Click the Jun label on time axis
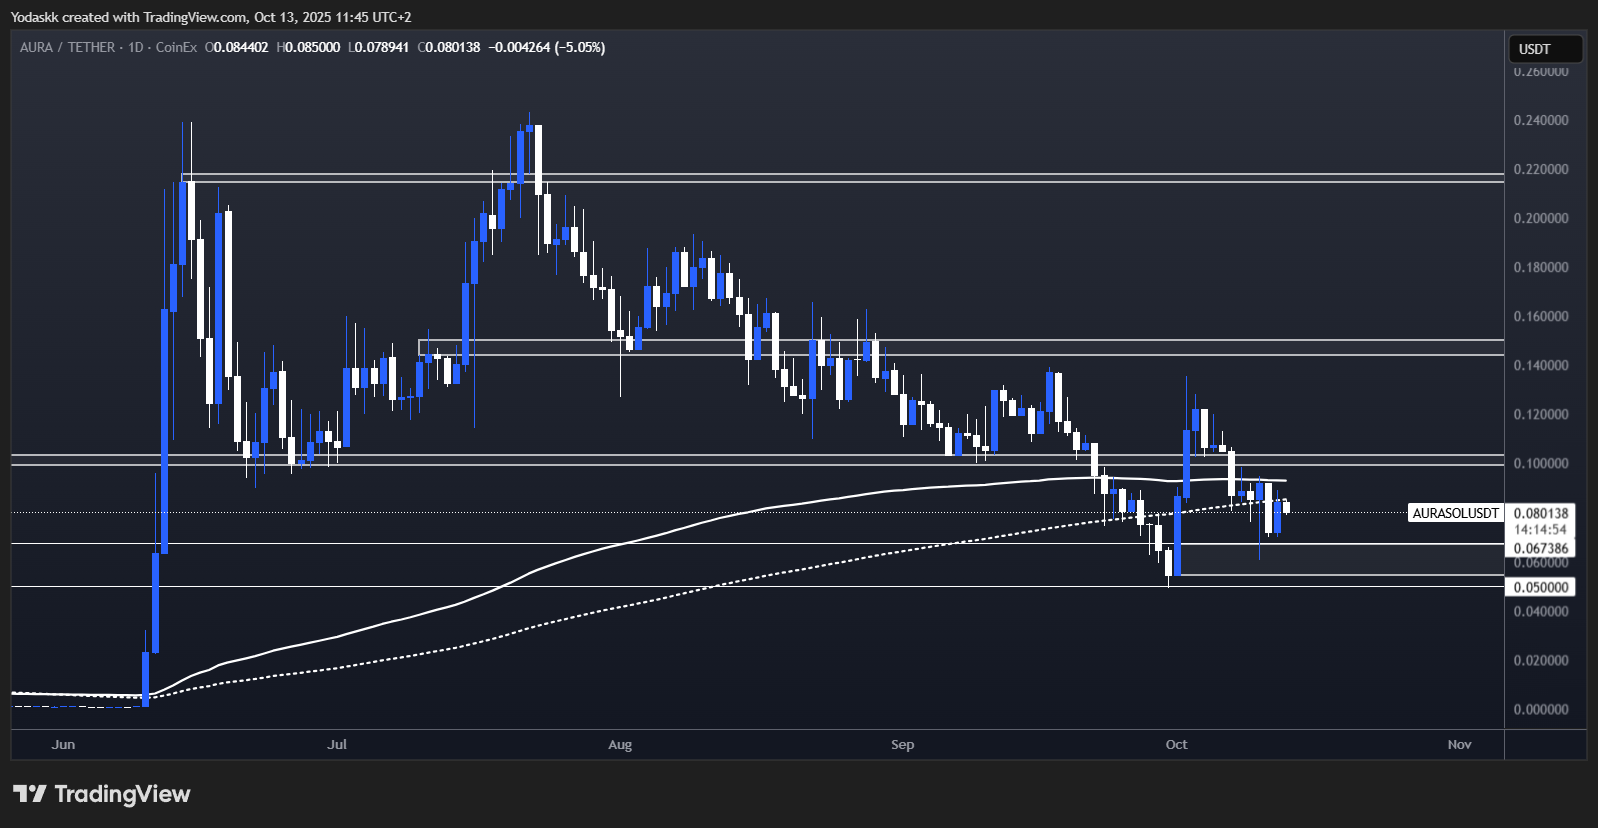 tap(63, 744)
